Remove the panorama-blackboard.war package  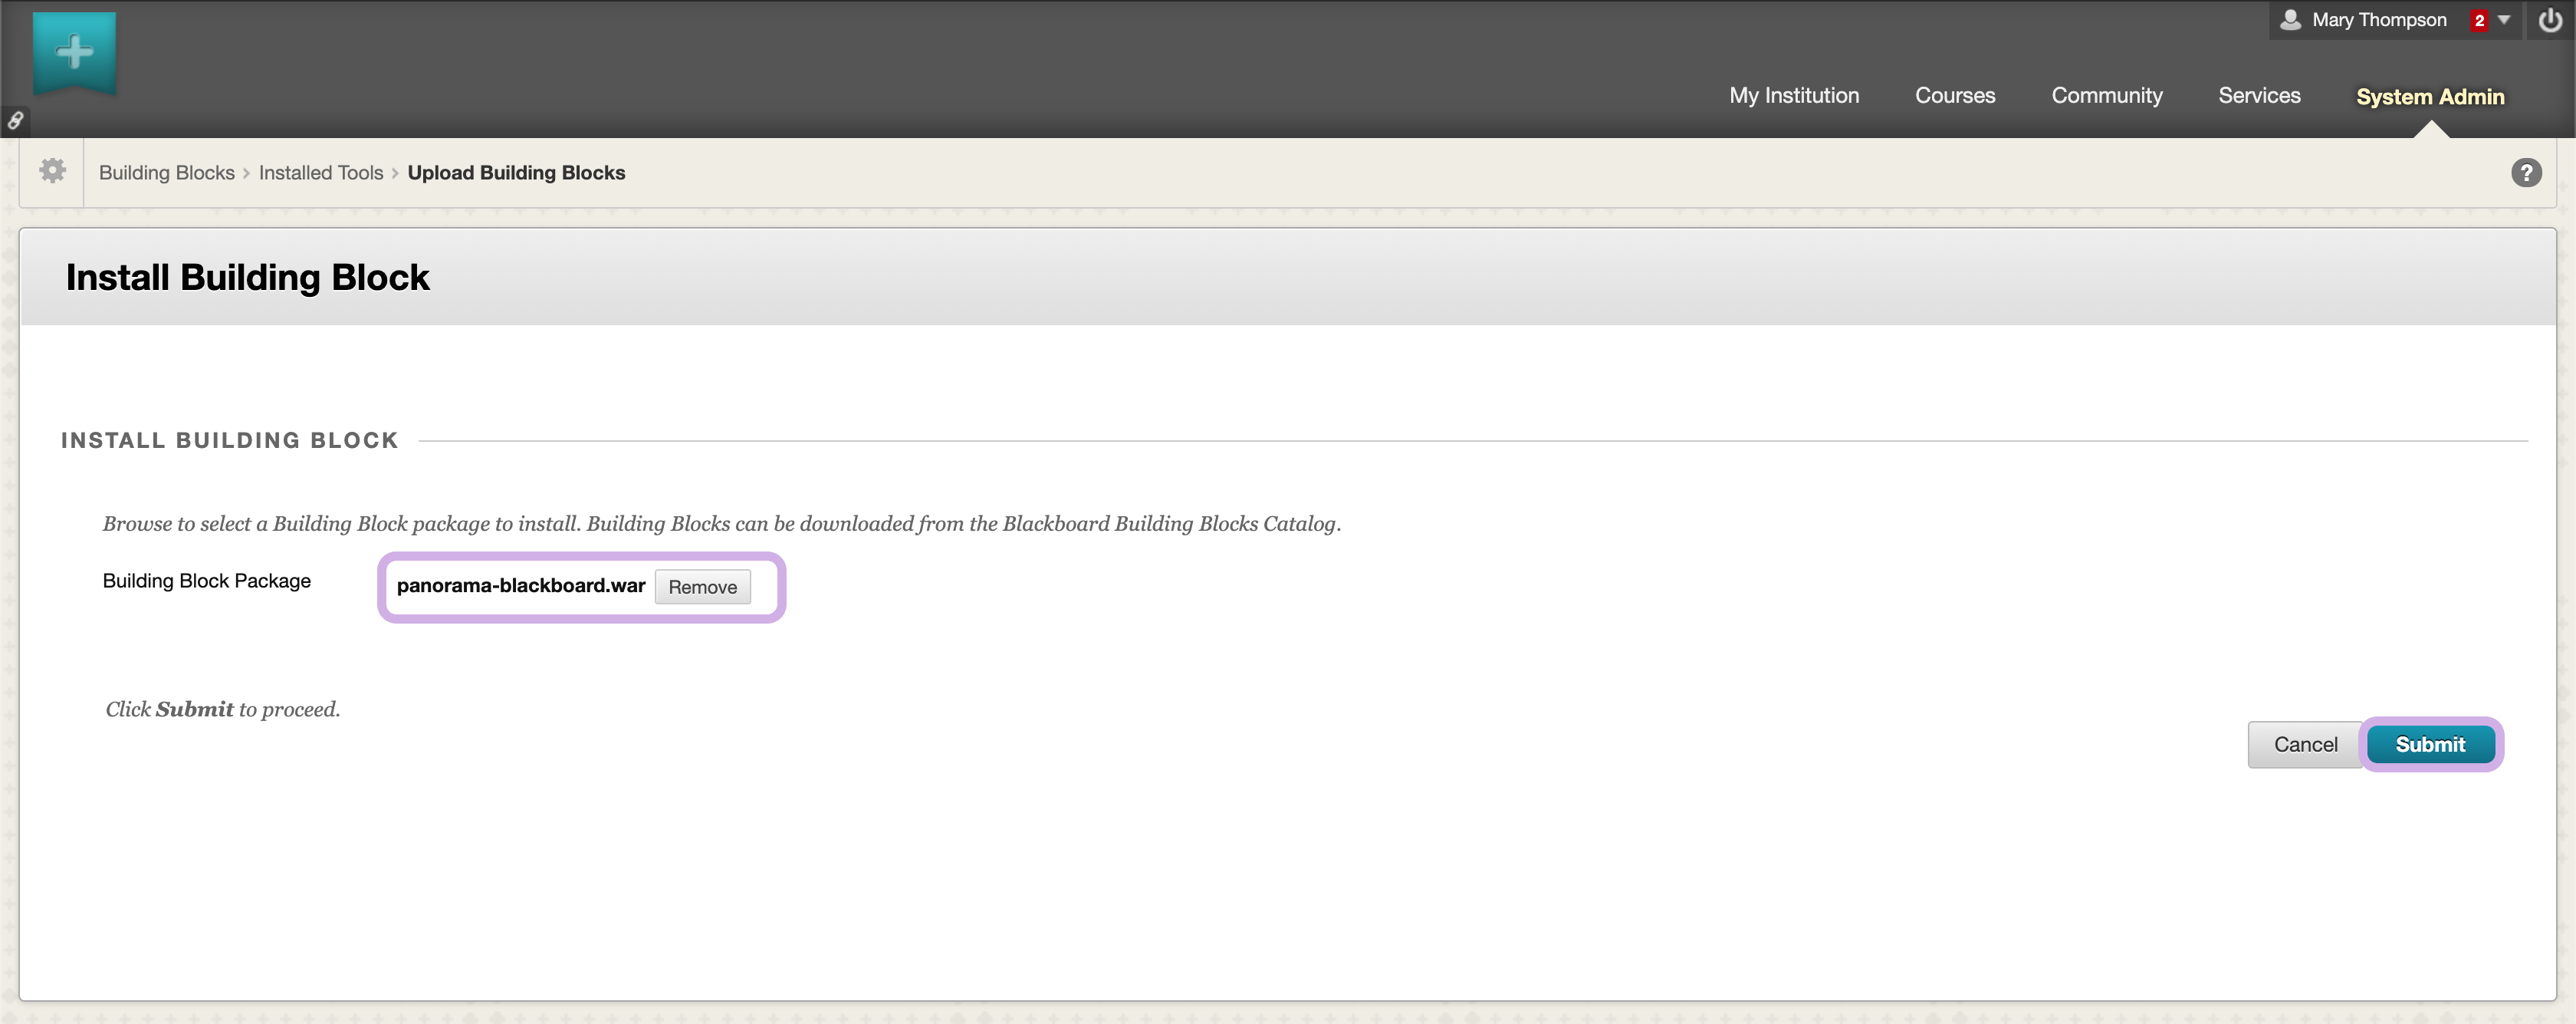tap(702, 587)
